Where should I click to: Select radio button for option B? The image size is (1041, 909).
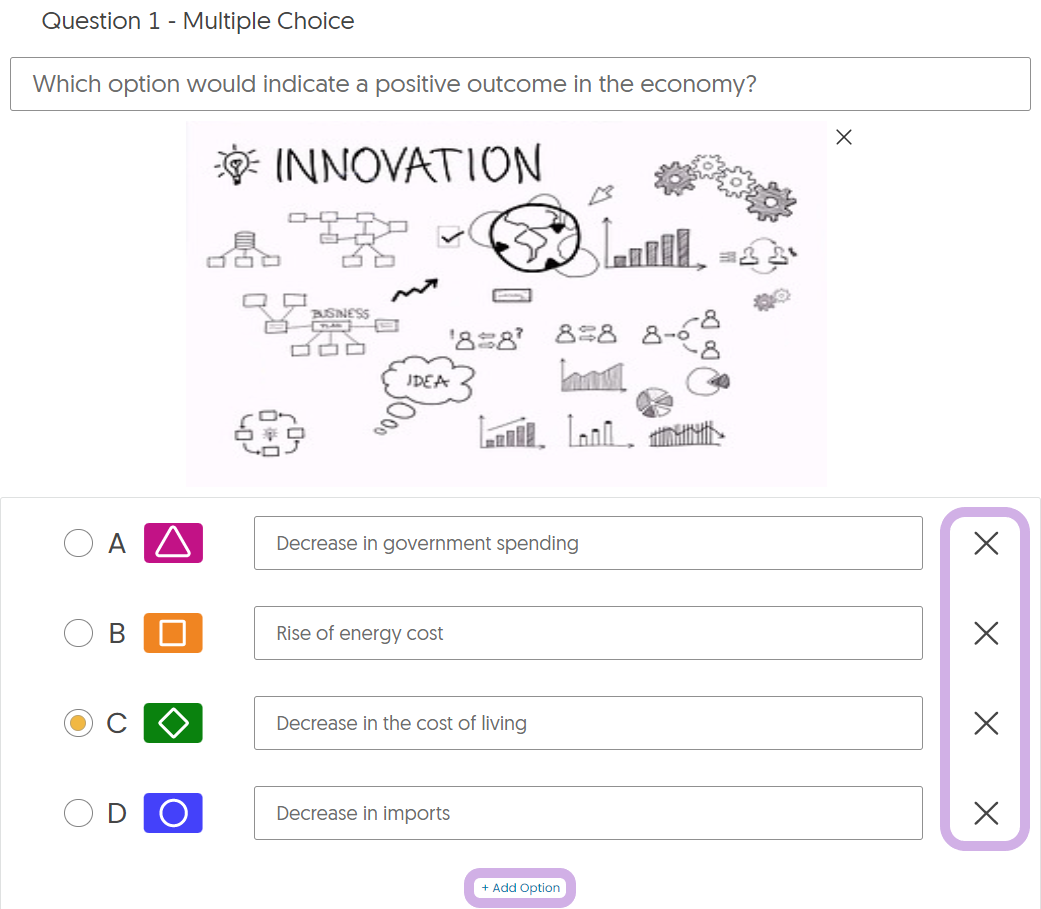coord(78,633)
